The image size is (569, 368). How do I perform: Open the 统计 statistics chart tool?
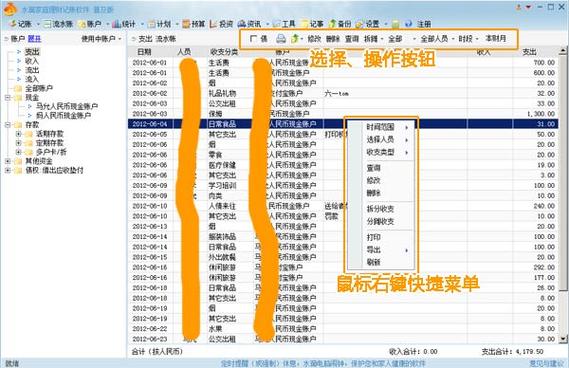pos(124,24)
